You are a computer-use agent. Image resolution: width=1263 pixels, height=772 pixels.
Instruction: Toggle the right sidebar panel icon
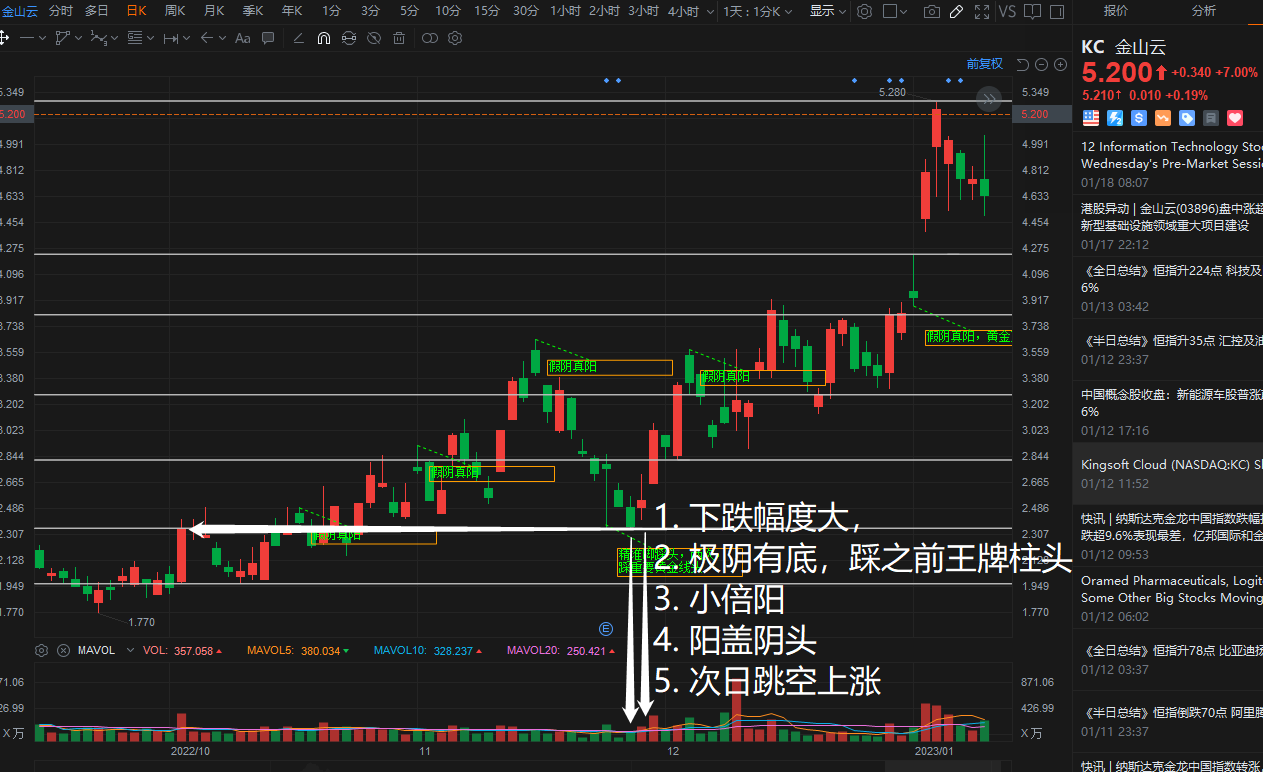(1056, 11)
